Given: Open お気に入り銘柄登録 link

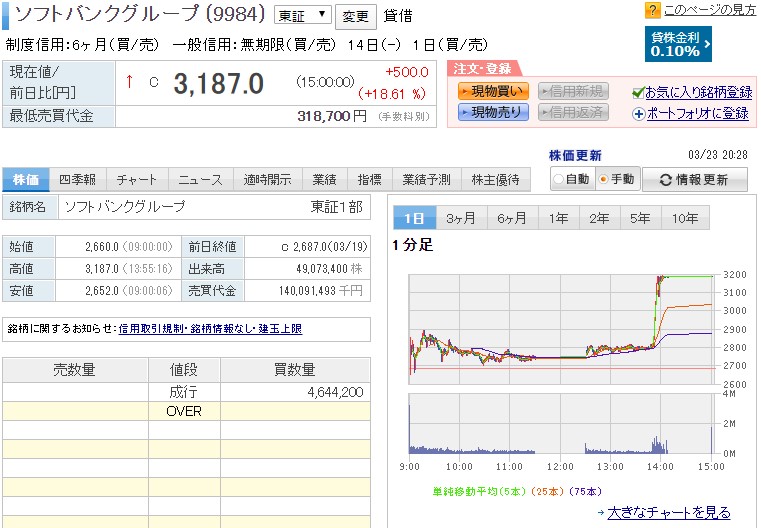Looking at the screenshot, I should pyautogui.click(x=698, y=92).
